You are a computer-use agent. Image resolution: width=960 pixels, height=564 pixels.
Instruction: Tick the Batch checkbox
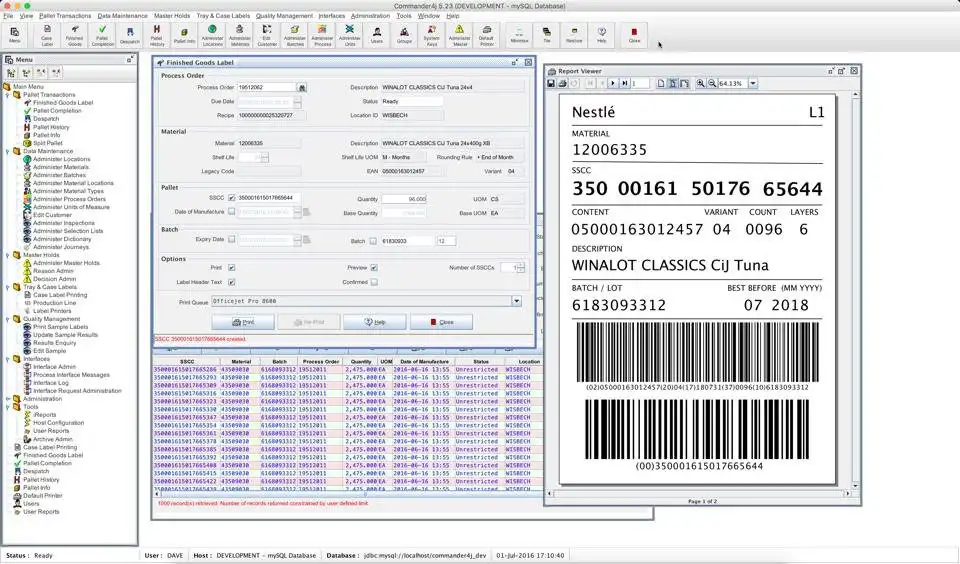373,241
